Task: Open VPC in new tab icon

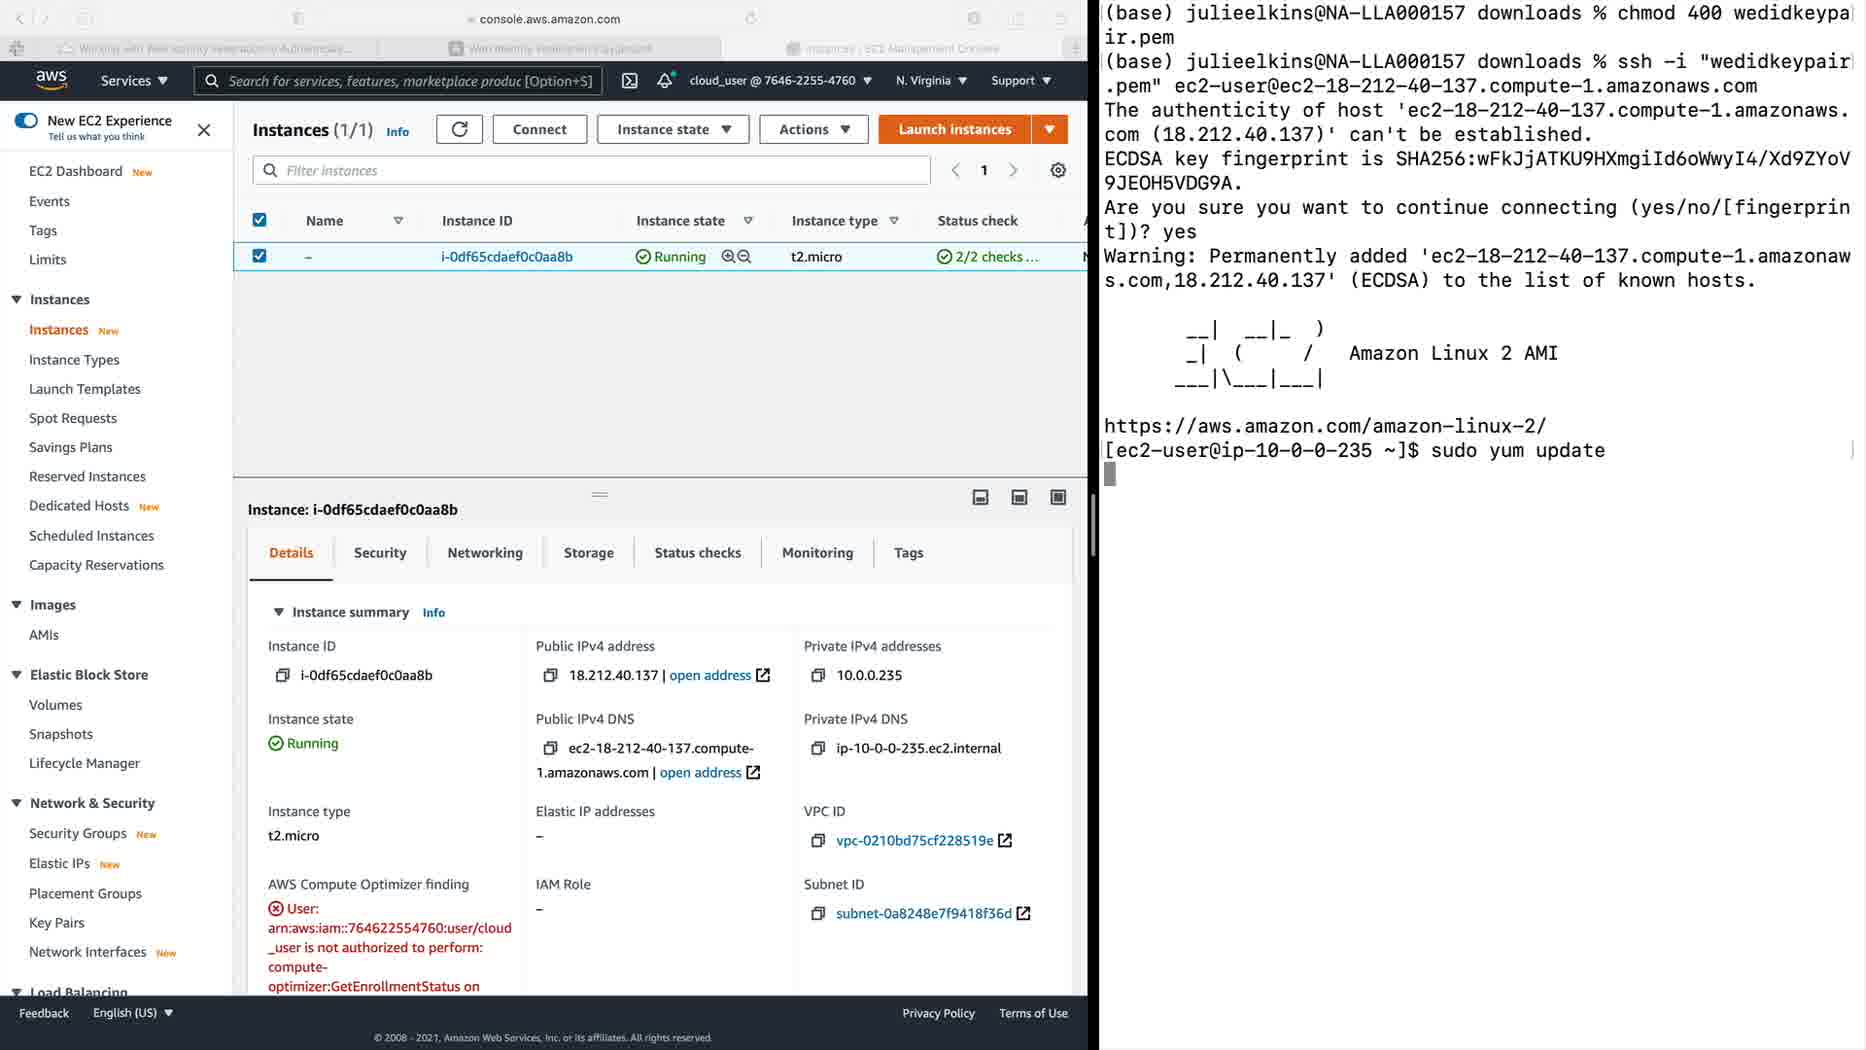Action: (x=1005, y=841)
